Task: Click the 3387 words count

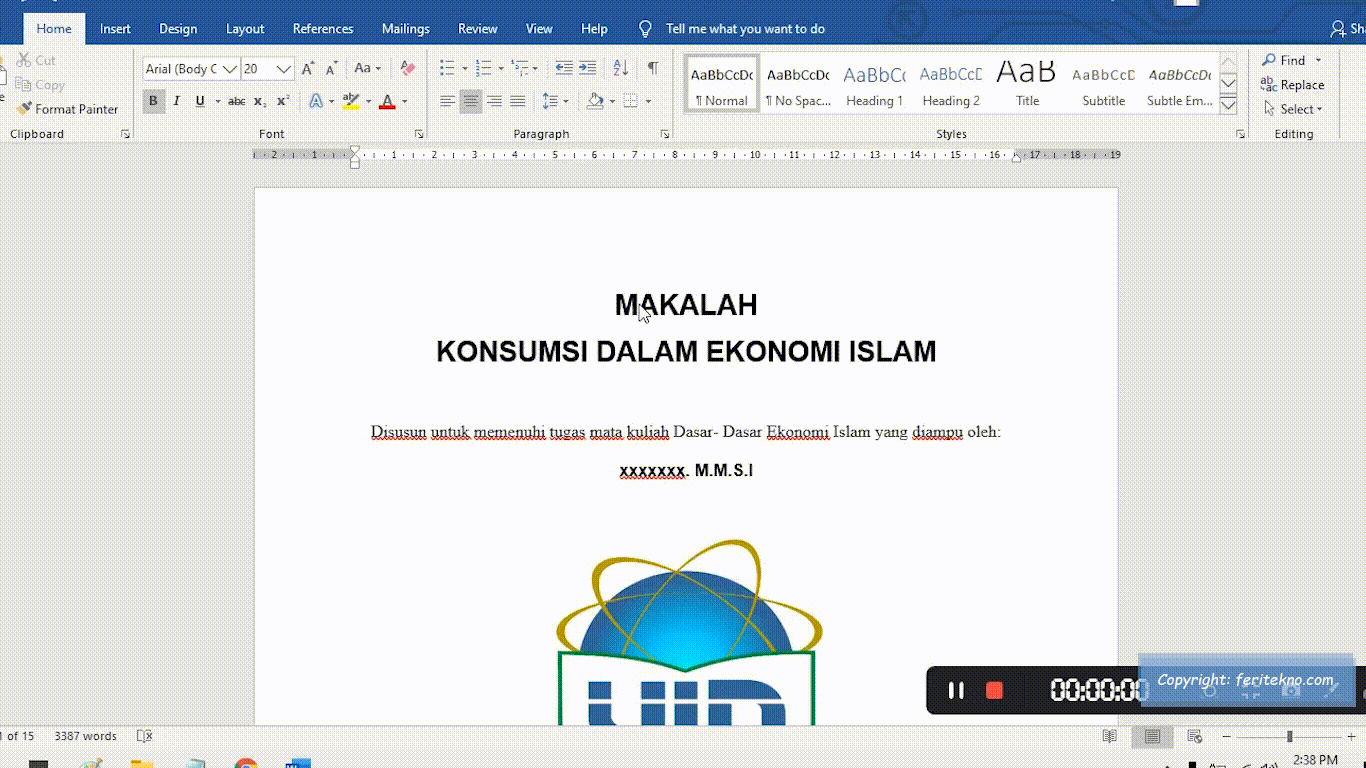Action: [86, 736]
